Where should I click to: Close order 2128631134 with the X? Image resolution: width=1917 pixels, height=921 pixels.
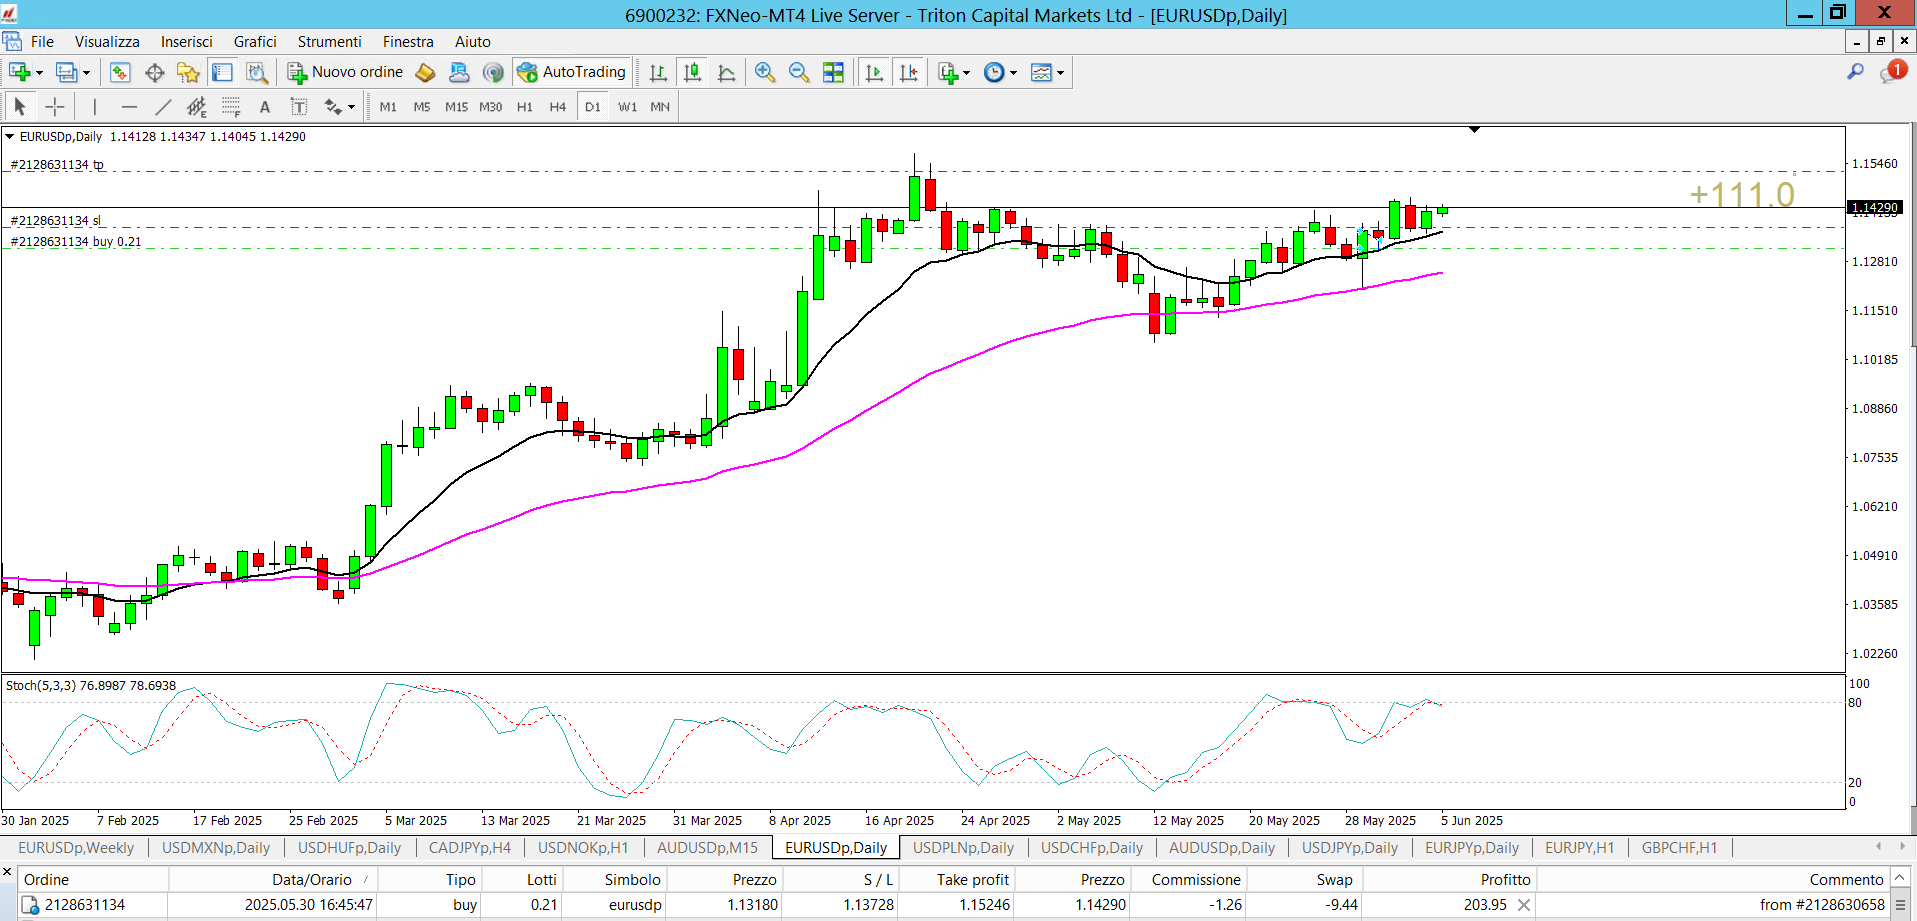coord(1524,905)
